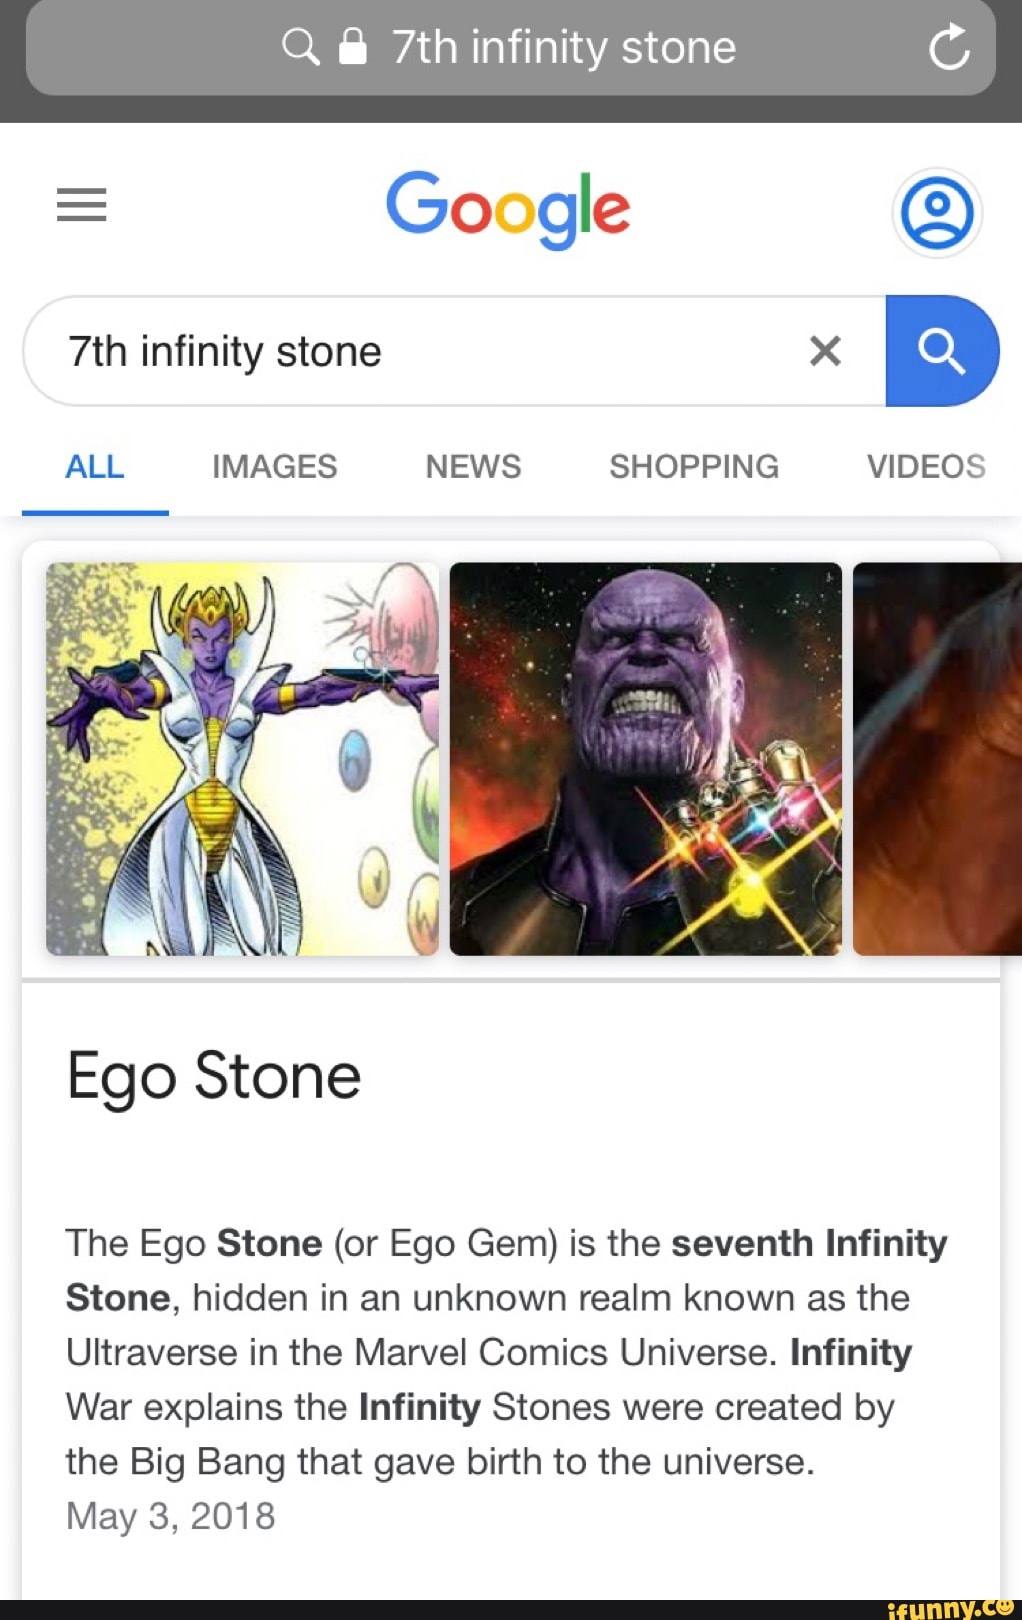Screen dimensions: 1022x1620
Task: Tap the page reload icon in address bar
Action: (950, 47)
